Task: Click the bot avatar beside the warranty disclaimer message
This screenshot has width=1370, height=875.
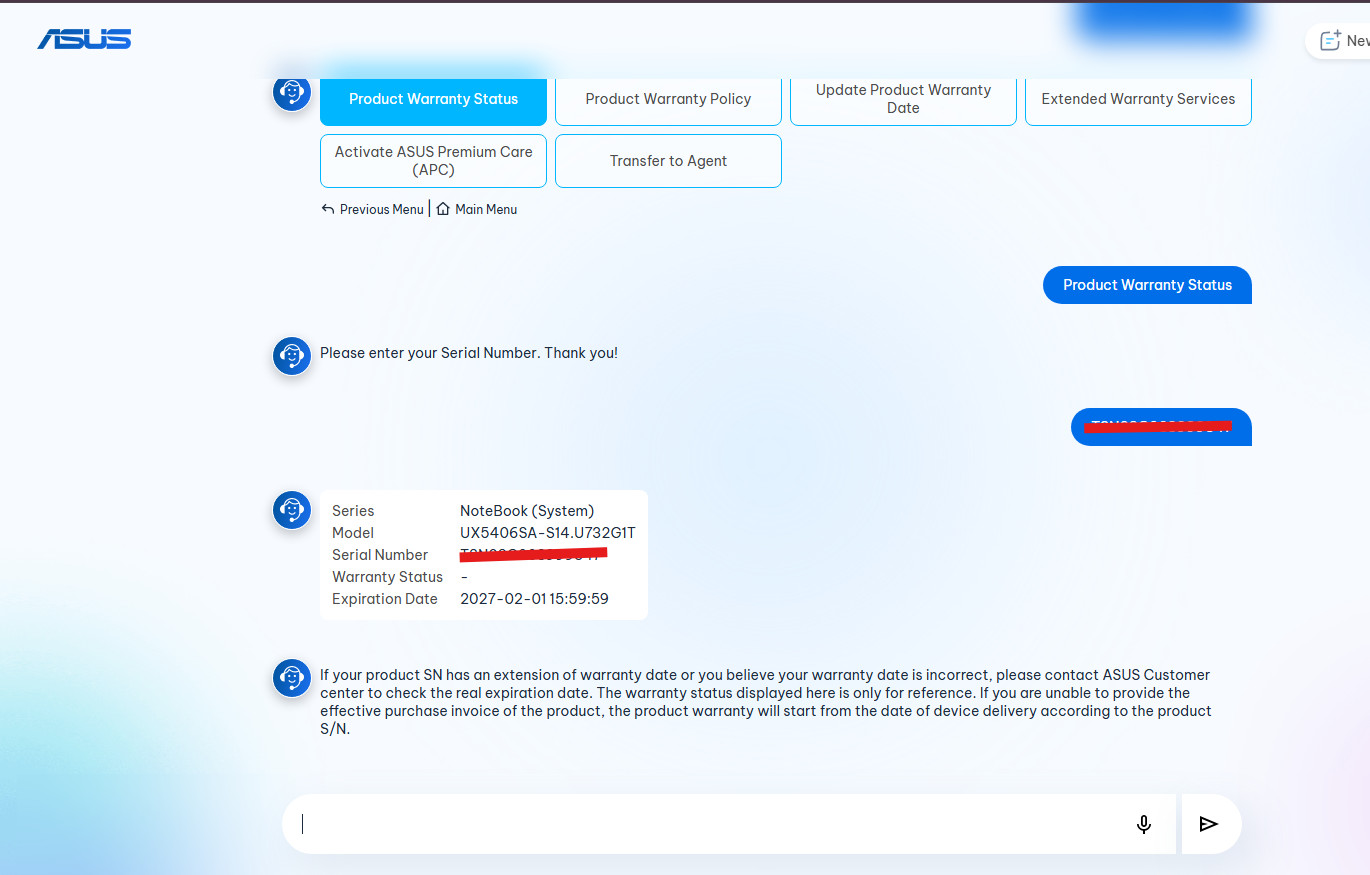Action: click(292, 677)
